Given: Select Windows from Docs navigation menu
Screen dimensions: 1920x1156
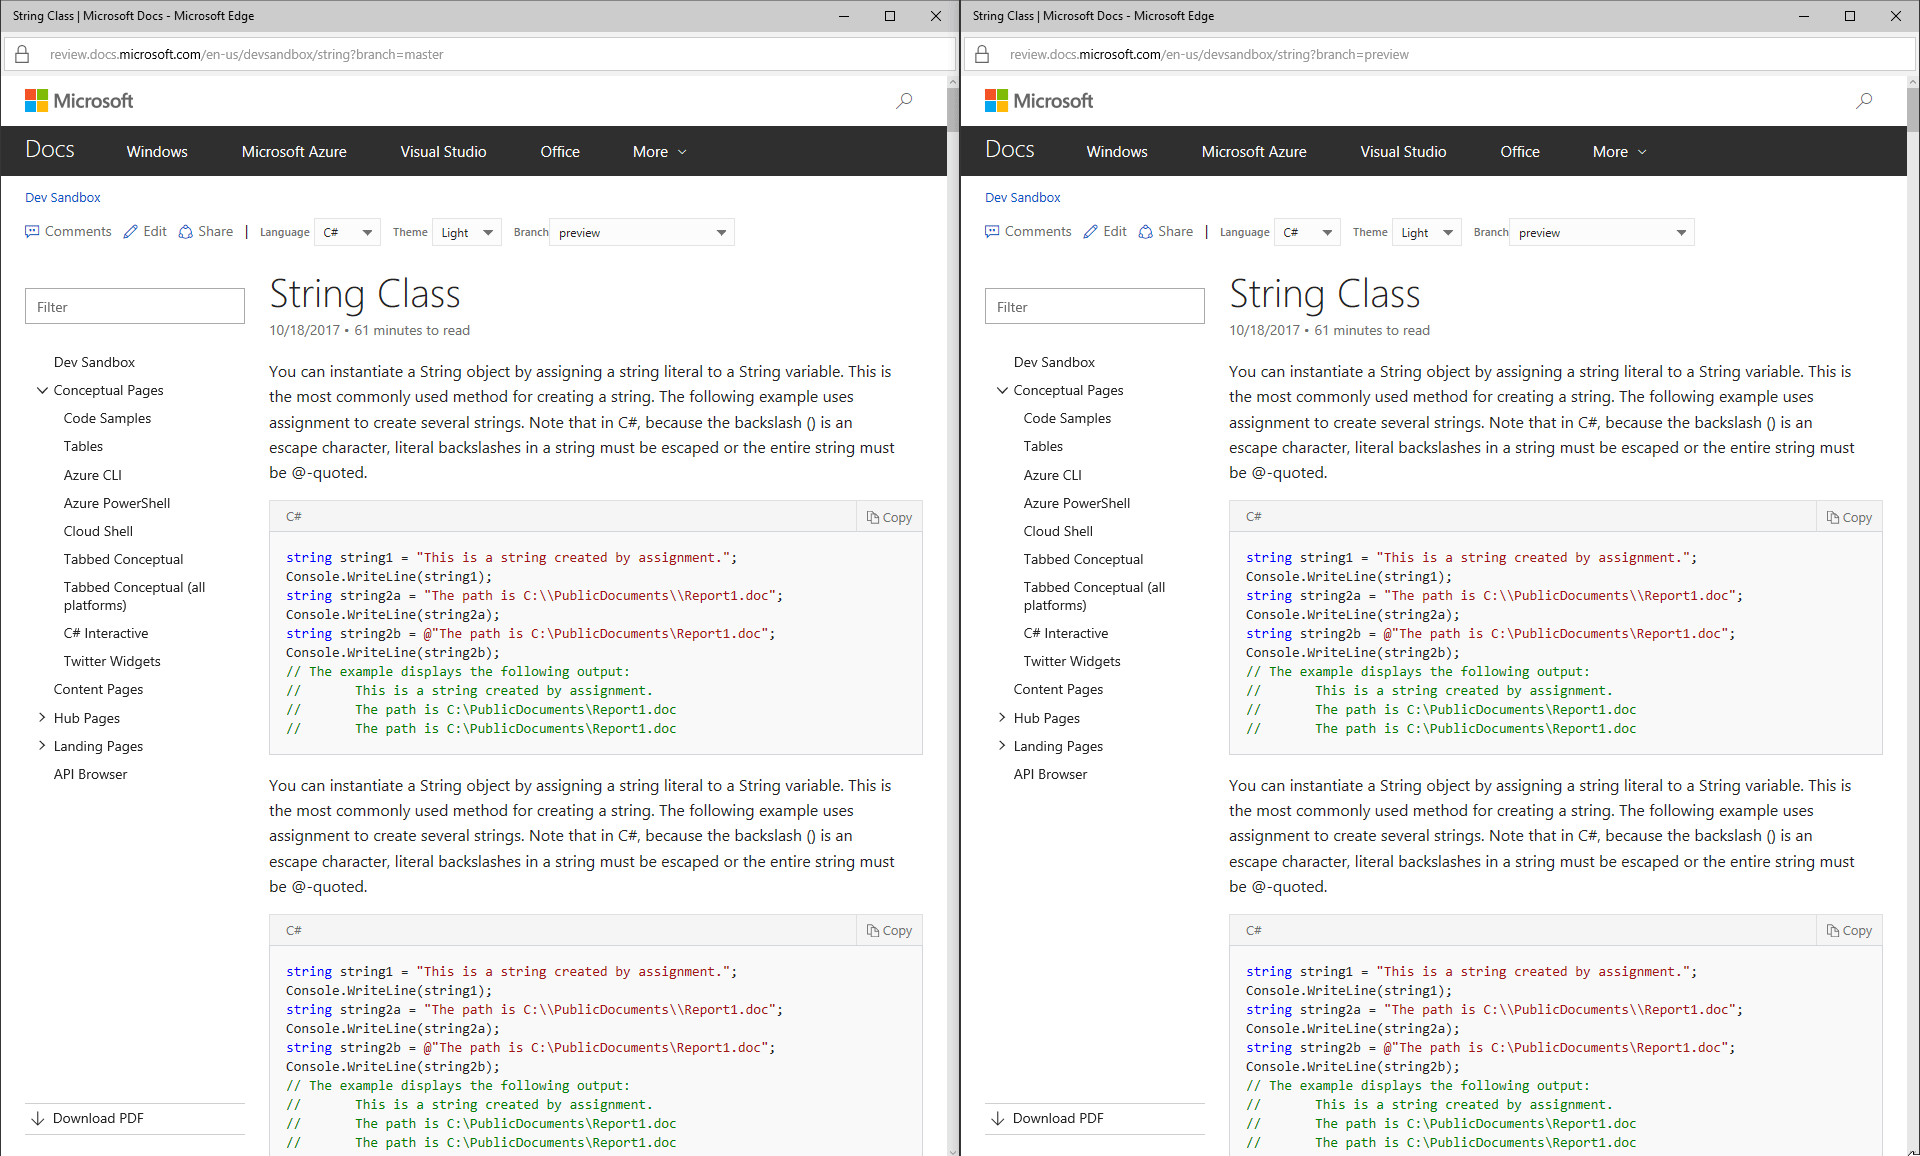Looking at the screenshot, I should pyautogui.click(x=155, y=152).
